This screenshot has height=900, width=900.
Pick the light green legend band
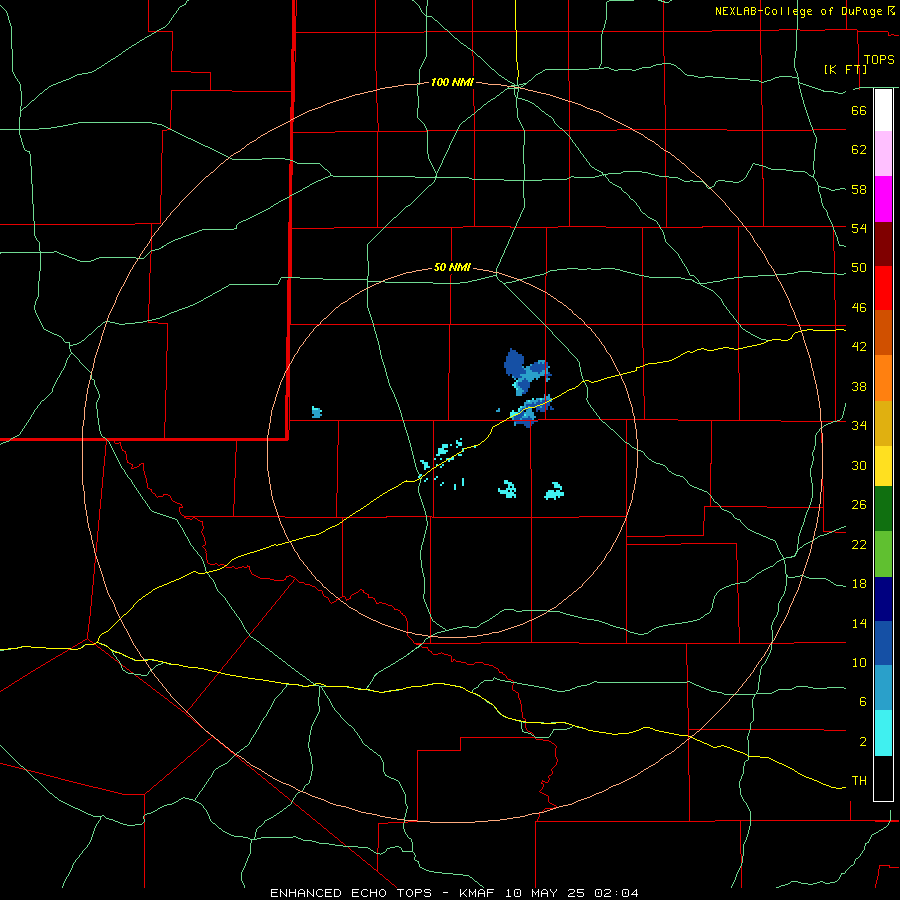click(x=883, y=554)
